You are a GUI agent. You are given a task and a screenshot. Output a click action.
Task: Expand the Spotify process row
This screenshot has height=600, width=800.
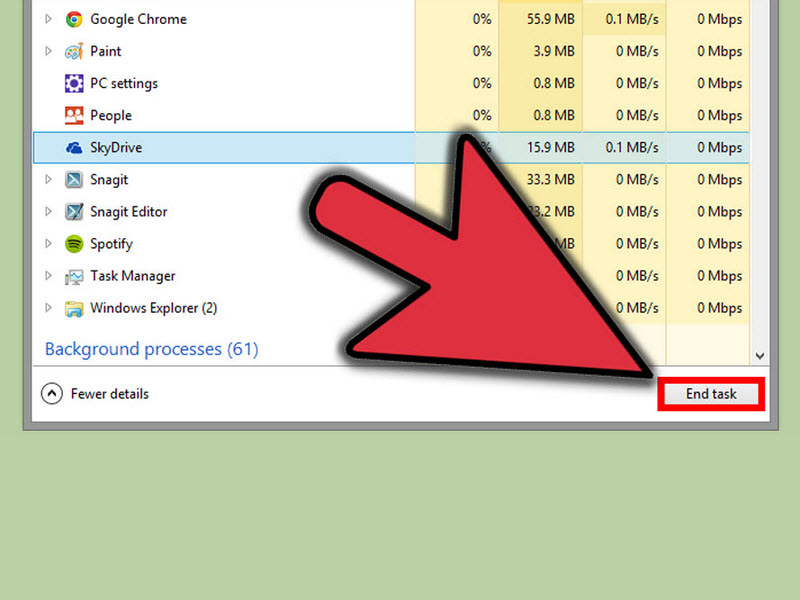point(48,243)
